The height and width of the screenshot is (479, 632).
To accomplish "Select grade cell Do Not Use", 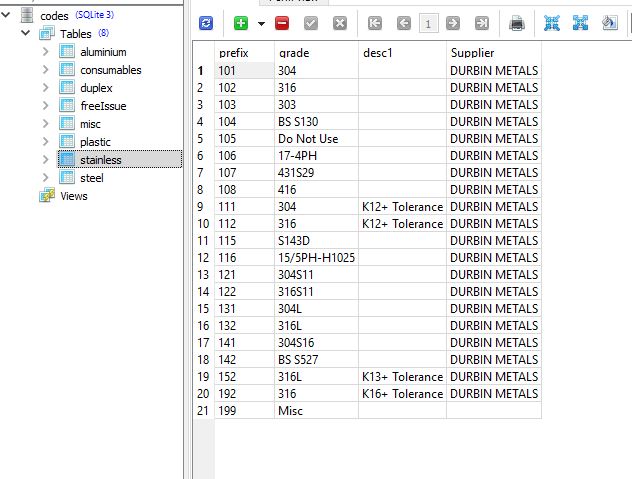I will [x=316, y=138].
